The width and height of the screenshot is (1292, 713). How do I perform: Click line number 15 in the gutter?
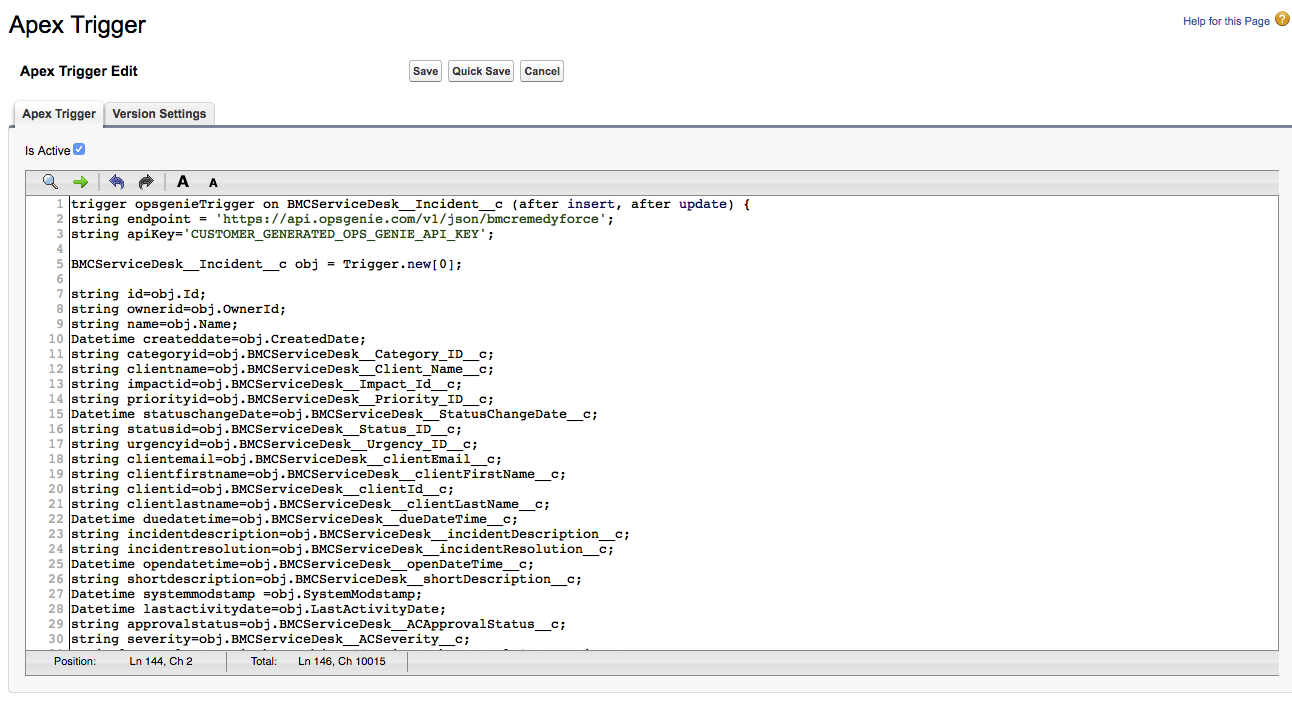[56, 414]
